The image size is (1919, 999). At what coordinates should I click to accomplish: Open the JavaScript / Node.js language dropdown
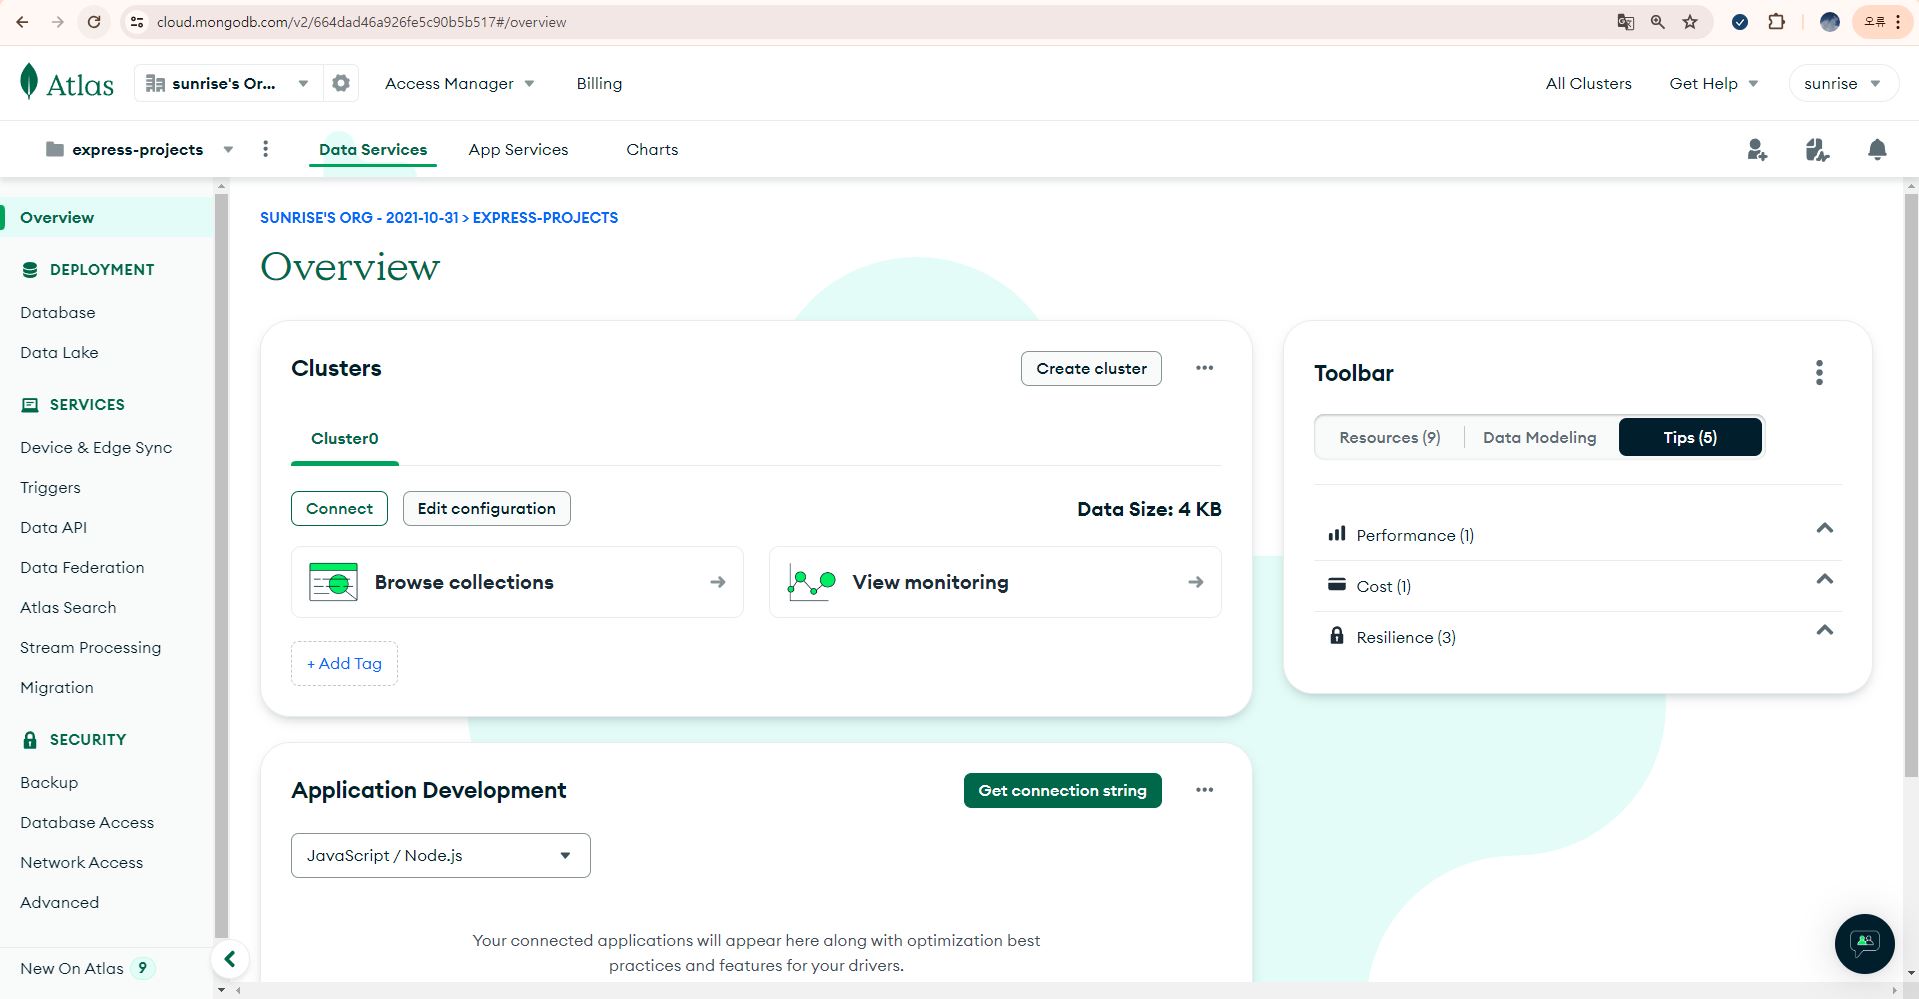tap(440, 856)
